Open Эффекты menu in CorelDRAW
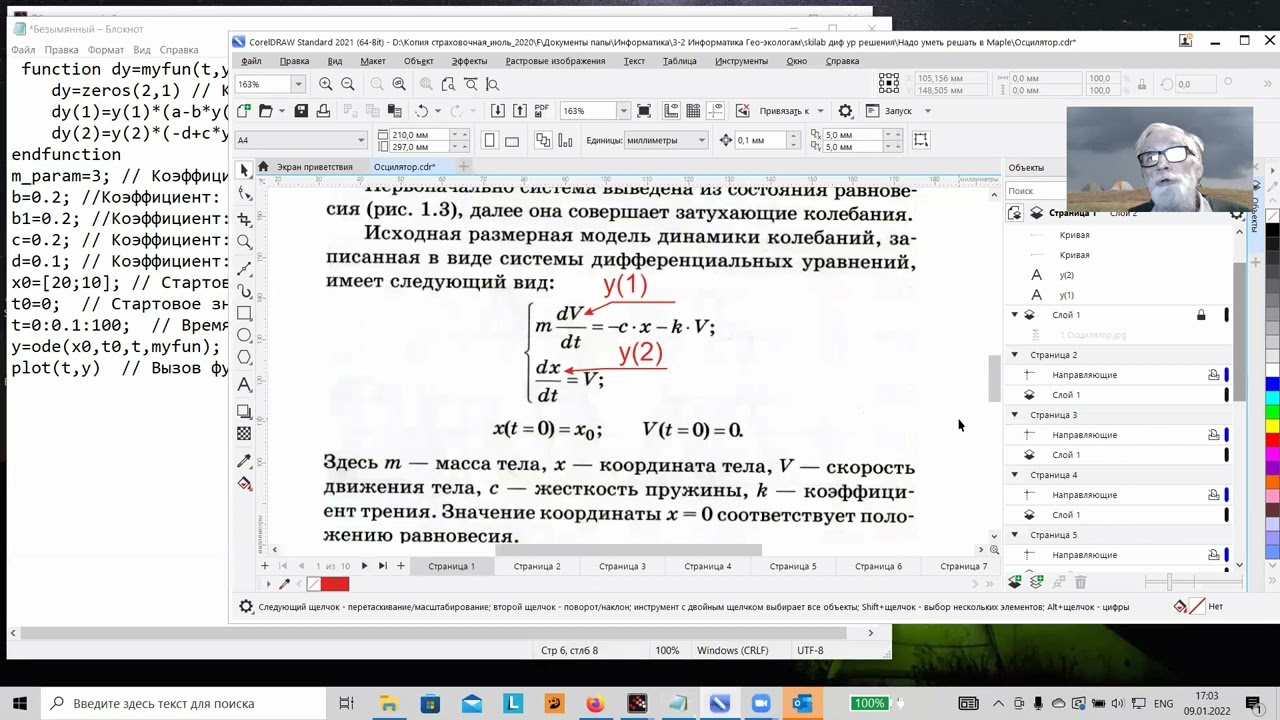The image size is (1280, 720). 469,61
